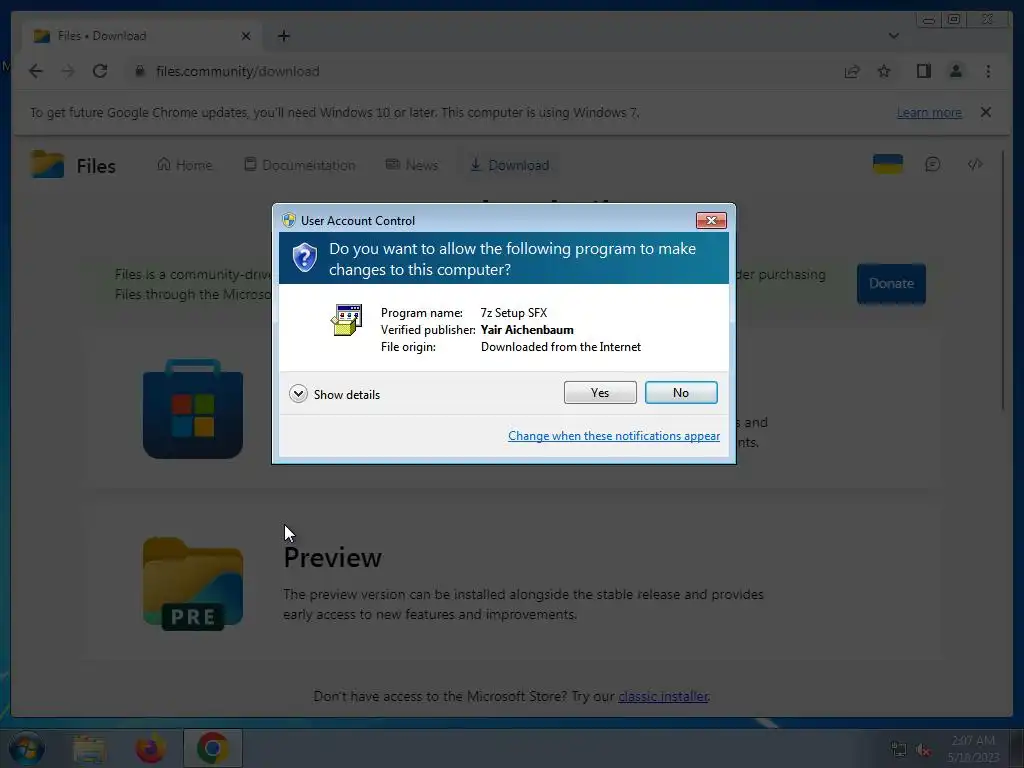1024x768 pixels.
Task: Open the Windows Start button
Action: [25, 748]
